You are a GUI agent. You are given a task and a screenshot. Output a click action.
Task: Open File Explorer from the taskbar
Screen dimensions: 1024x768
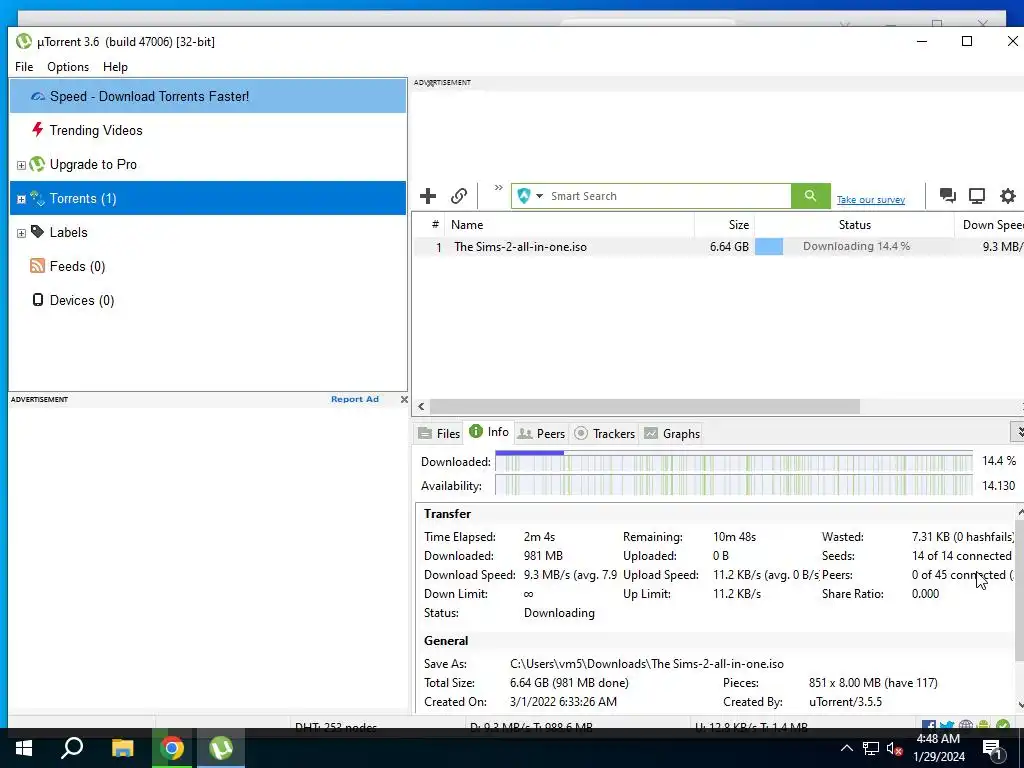pyautogui.click(x=122, y=748)
